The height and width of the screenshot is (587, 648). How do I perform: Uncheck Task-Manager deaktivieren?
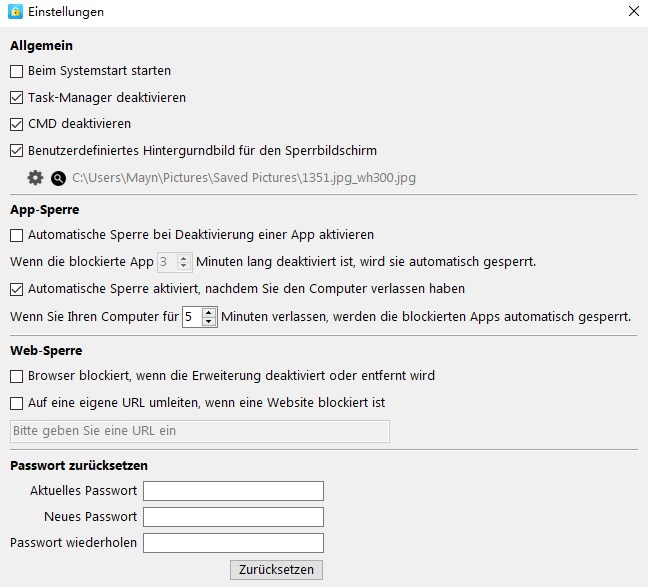(x=17, y=98)
